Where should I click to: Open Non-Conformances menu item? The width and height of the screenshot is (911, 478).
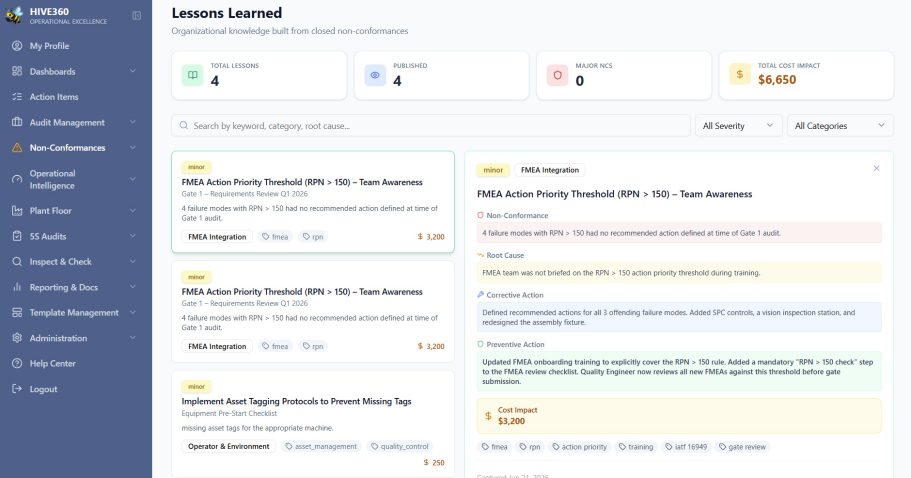click(76, 148)
